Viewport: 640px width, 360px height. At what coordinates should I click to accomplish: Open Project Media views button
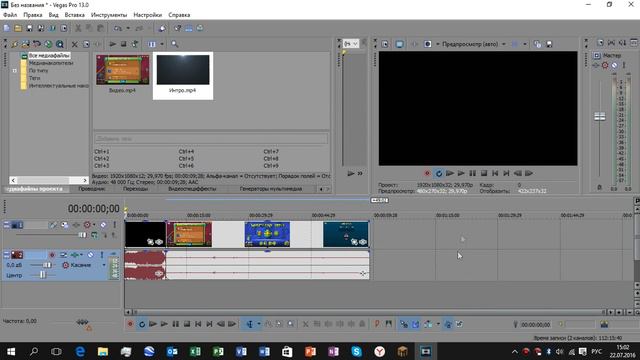click(152, 44)
